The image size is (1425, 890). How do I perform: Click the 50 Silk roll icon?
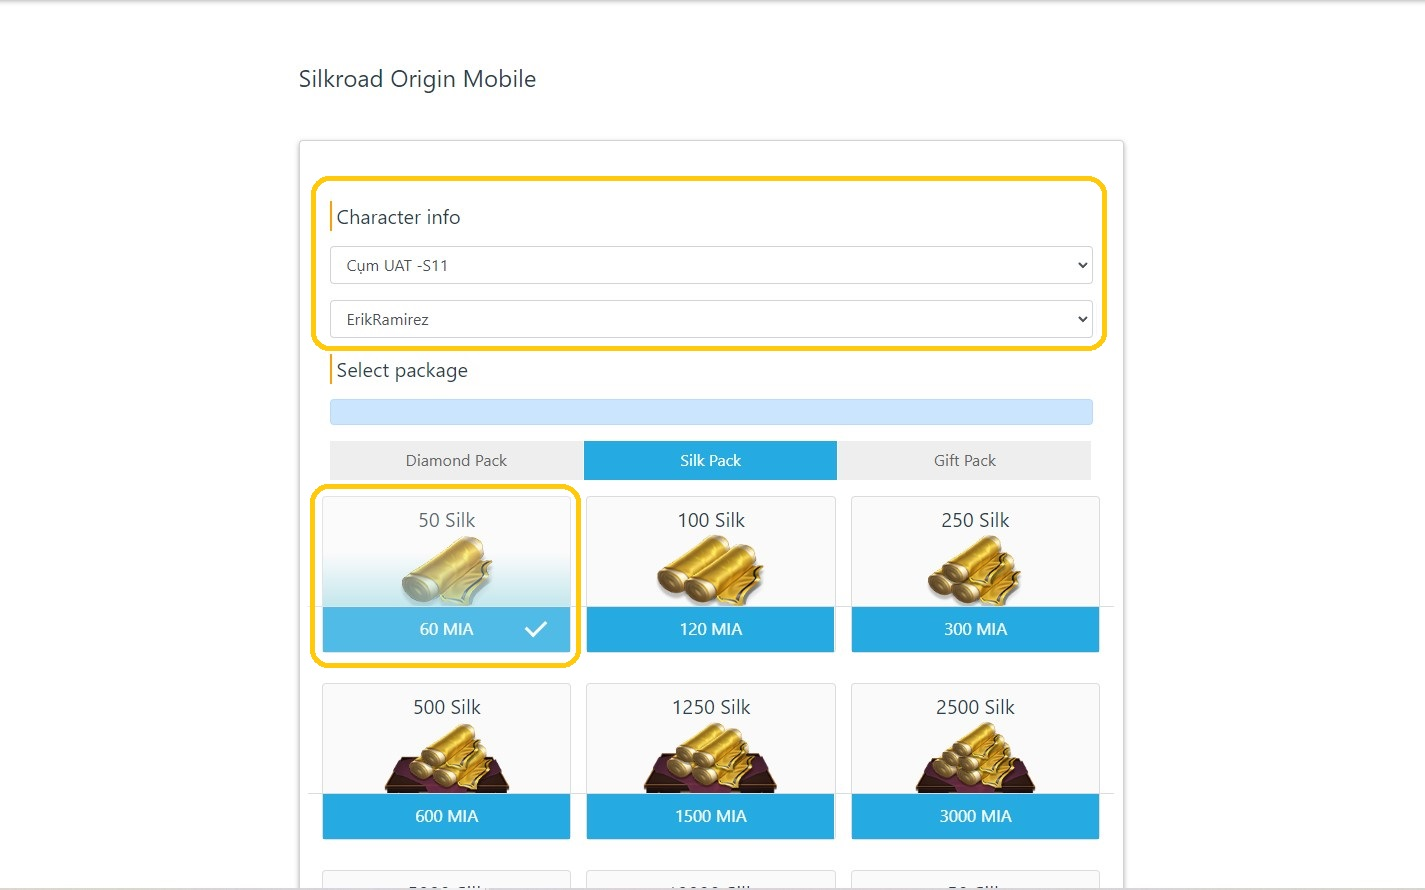446,572
